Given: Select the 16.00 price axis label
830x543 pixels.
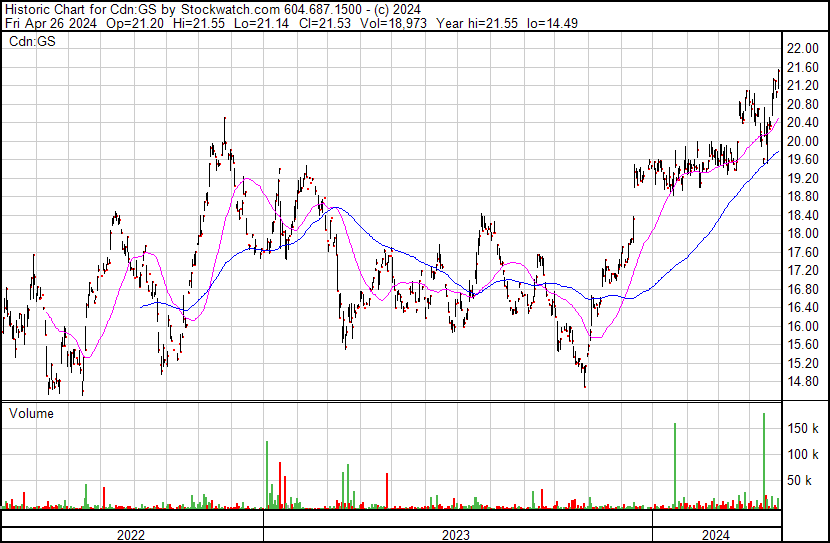Looking at the screenshot, I should point(802,327).
